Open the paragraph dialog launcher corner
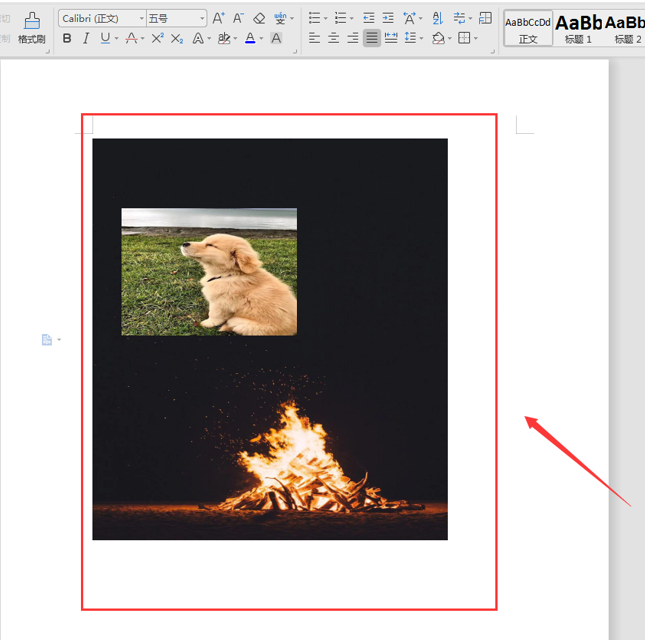 point(493,52)
